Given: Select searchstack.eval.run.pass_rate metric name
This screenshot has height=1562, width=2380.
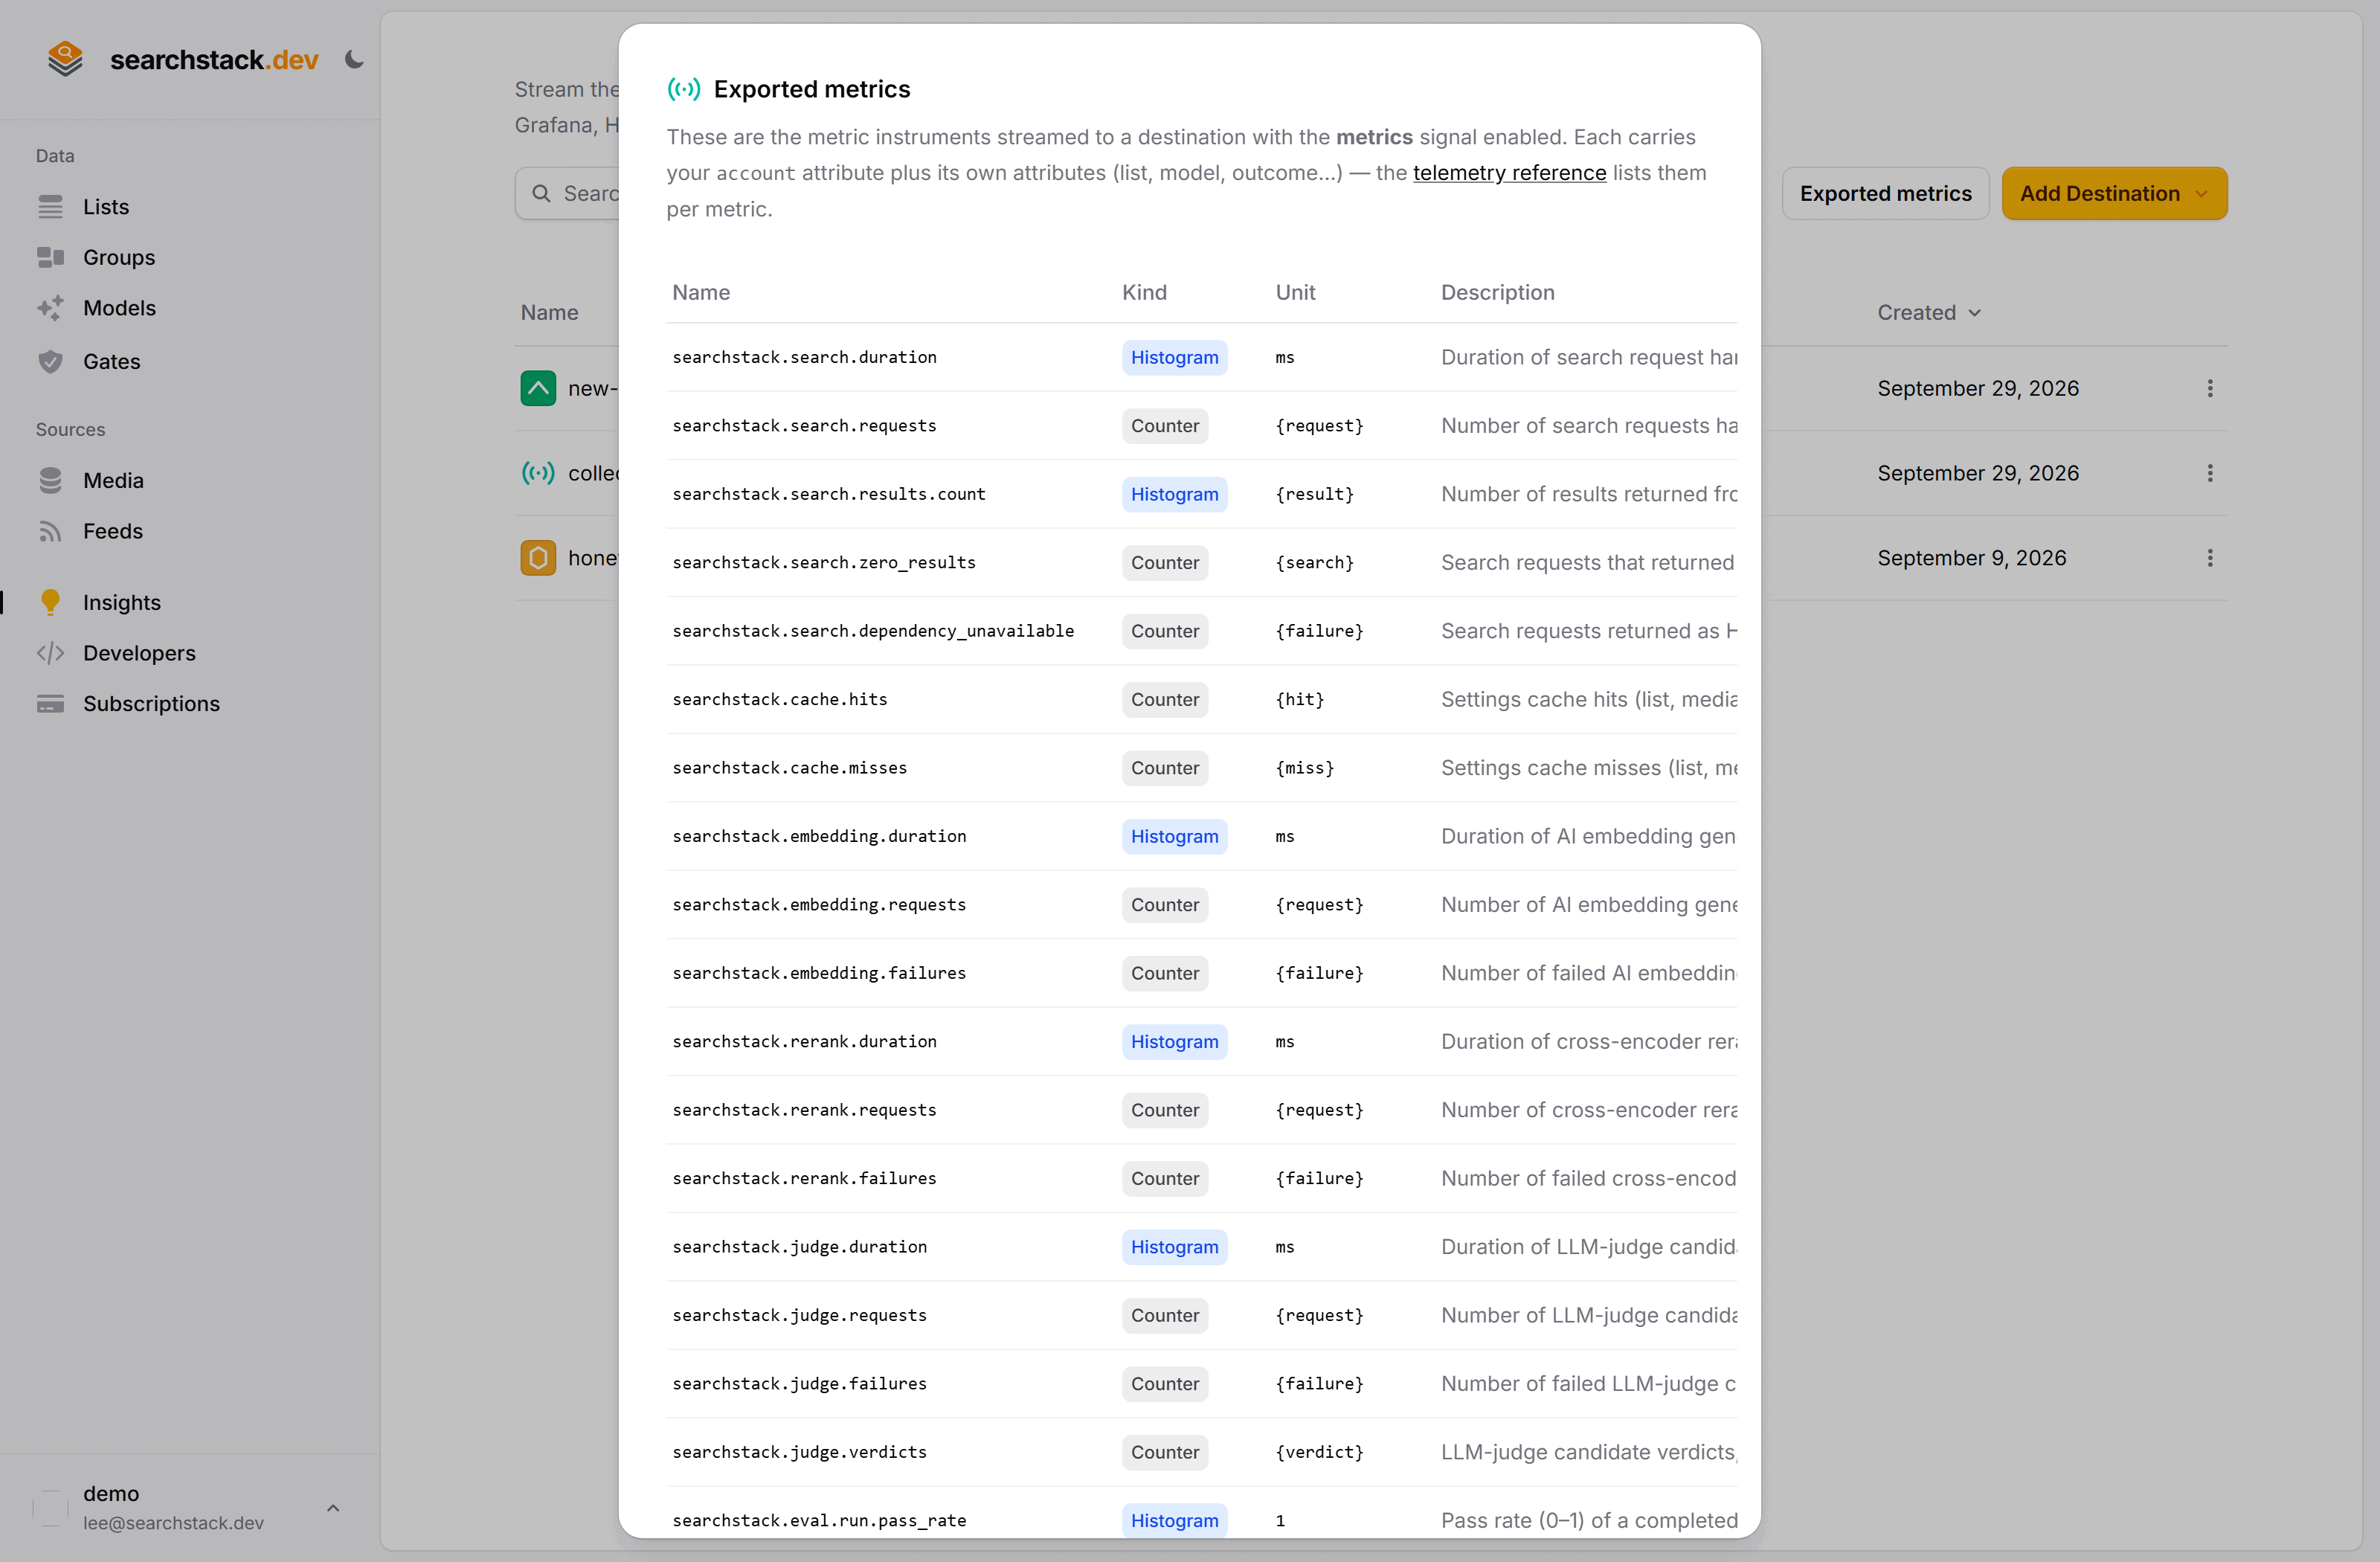Looking at the screenshot, I should [819, 1521].
